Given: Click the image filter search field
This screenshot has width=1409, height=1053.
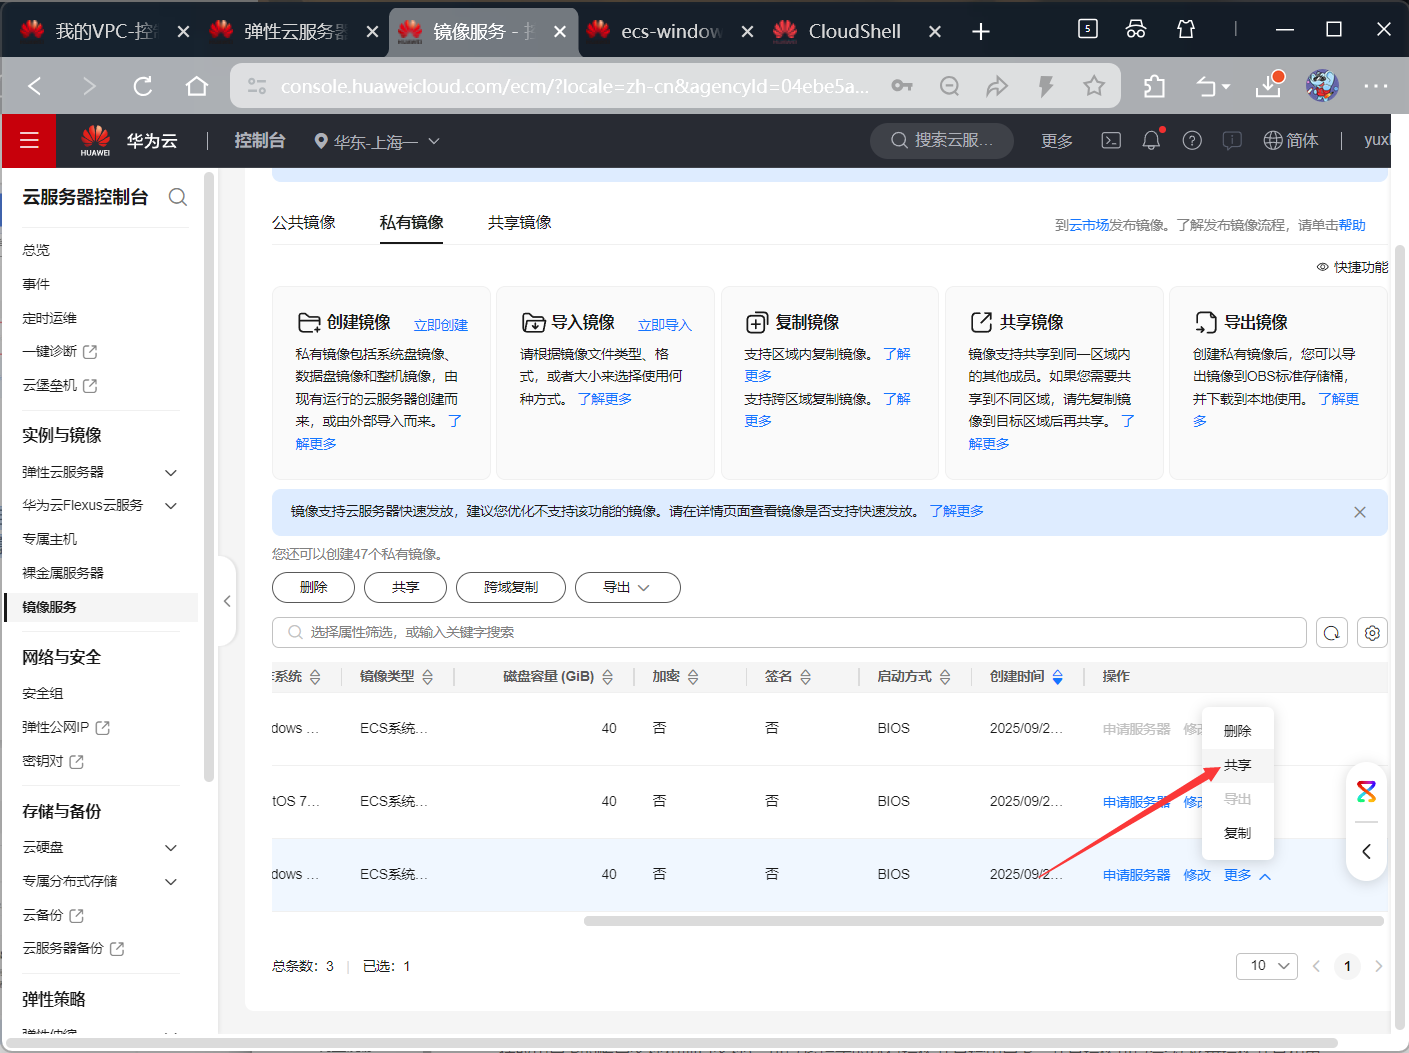Looking at the screenshot, I should coord(789,633).
